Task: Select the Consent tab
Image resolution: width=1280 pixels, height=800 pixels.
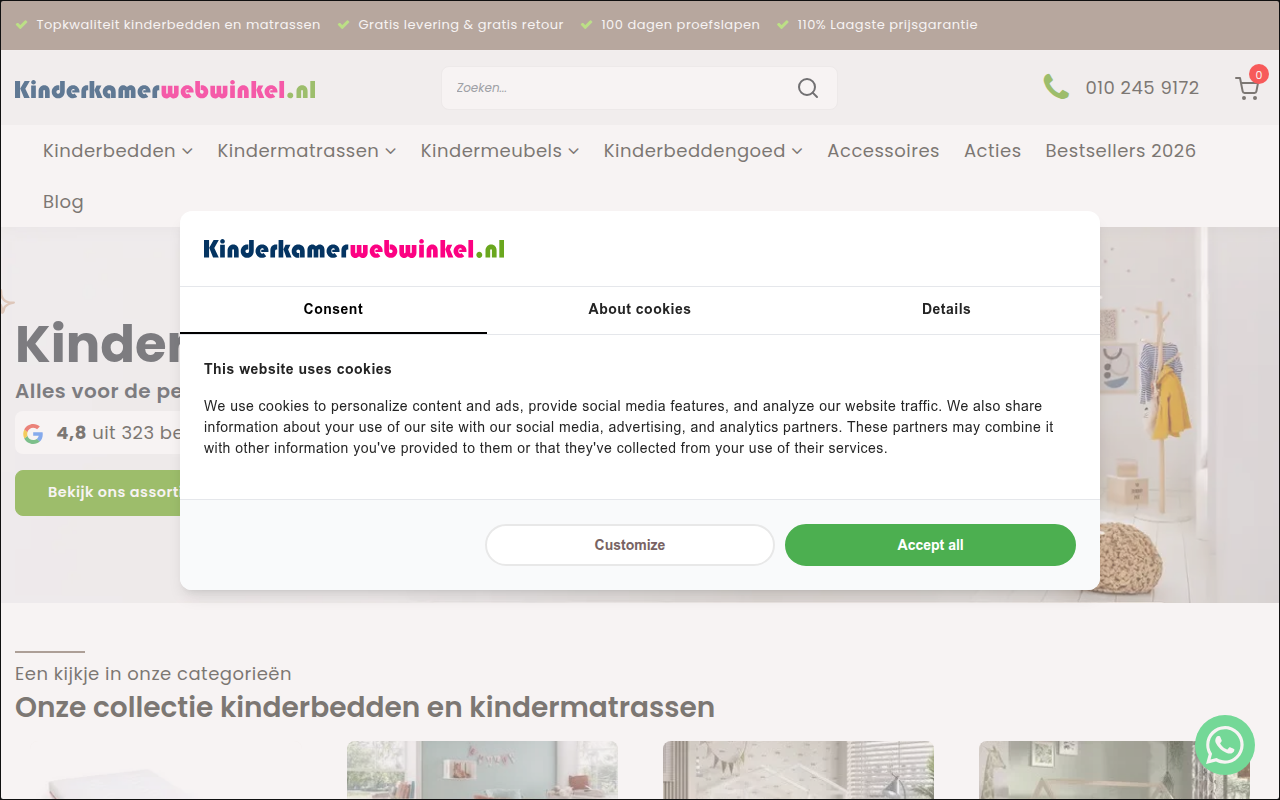Action: coord(333,310)
